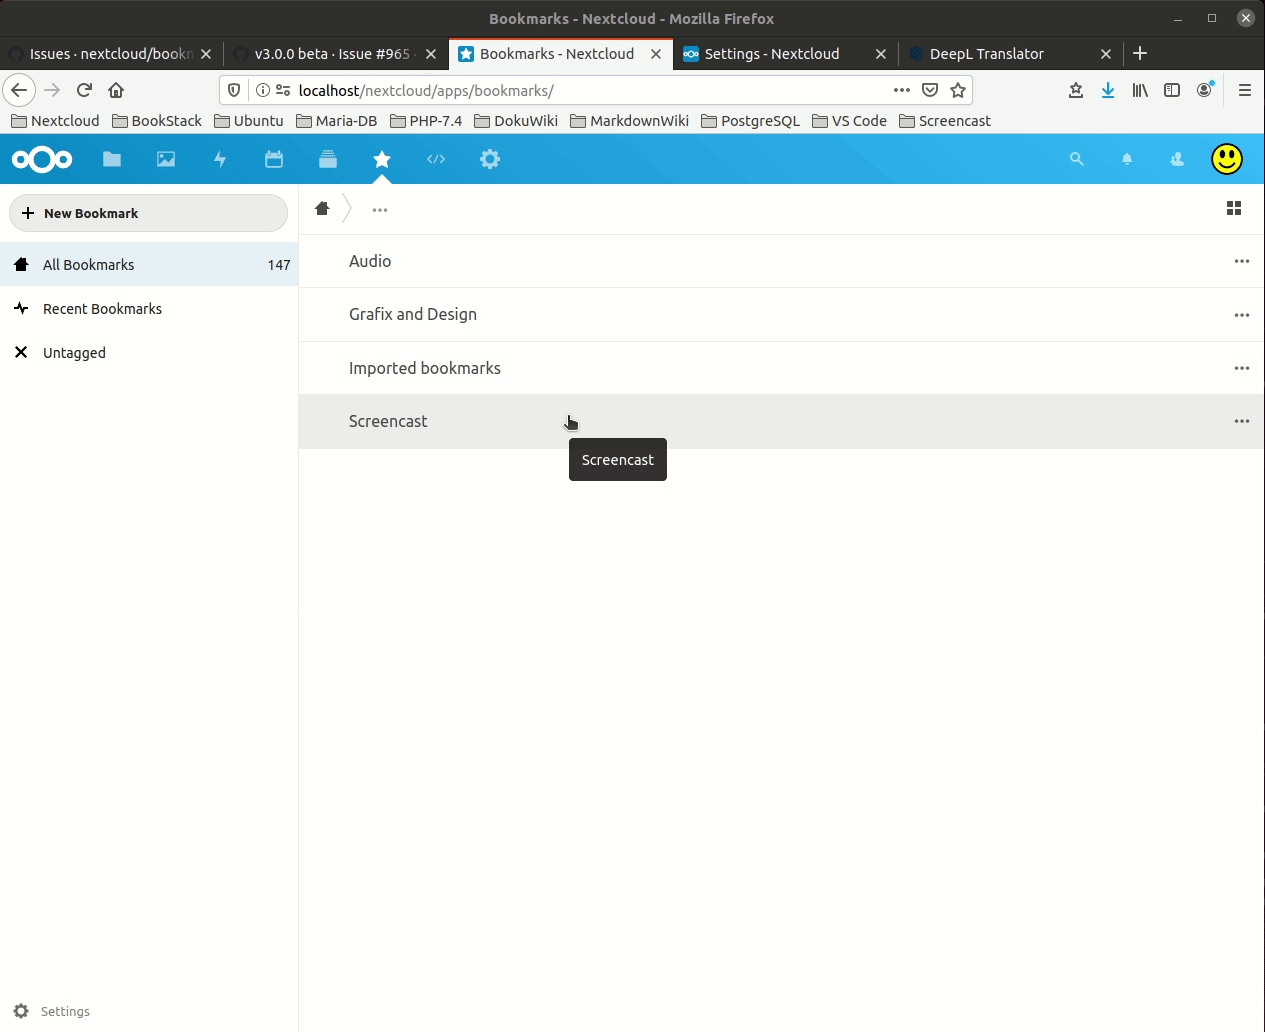Close the Bookmarks - Nextcloud tab

click(x=656, y=54)
